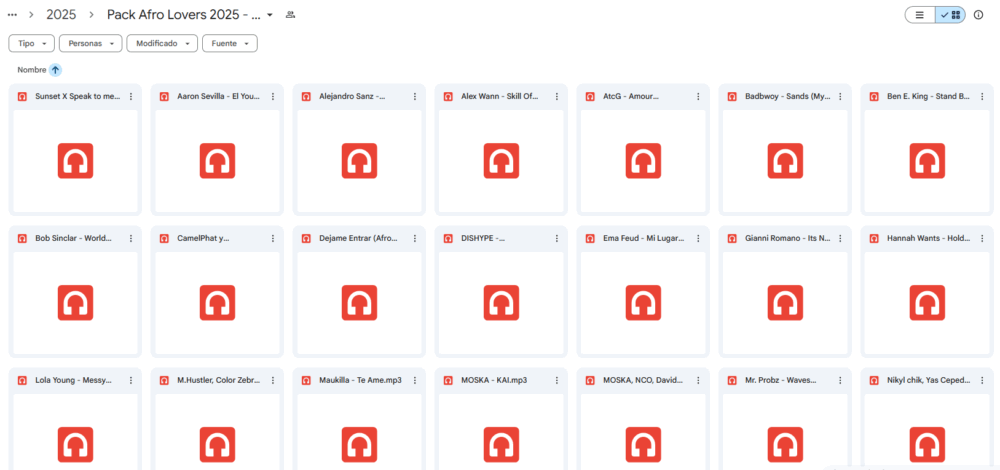Click file name Lola Young - Messy

tap(74, 380)
